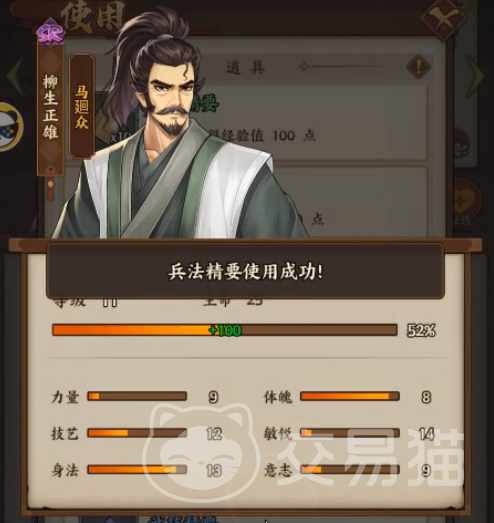Select the 柳生正雄 name banner
The width and height of the screenshot is (494, 523).
point(50,107)
